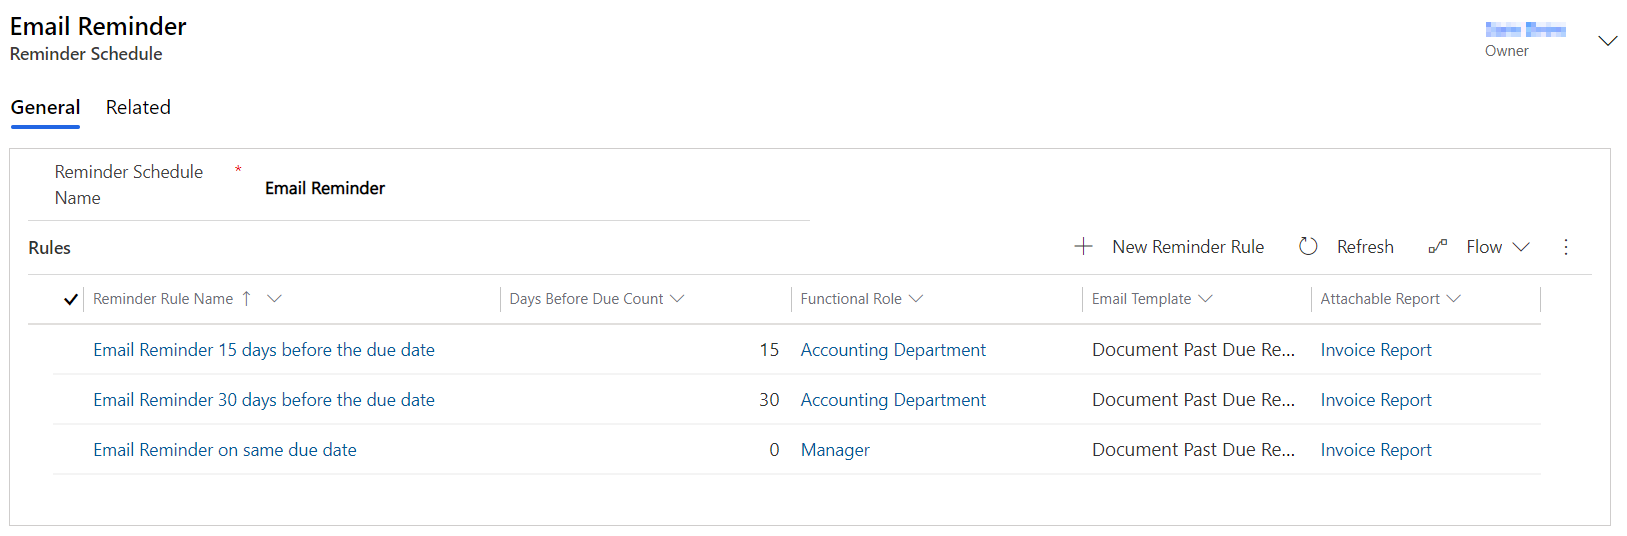Viewport: 1627px width, 536px height.
Task: Open the Manager functional role link
Action: (835, 450)
